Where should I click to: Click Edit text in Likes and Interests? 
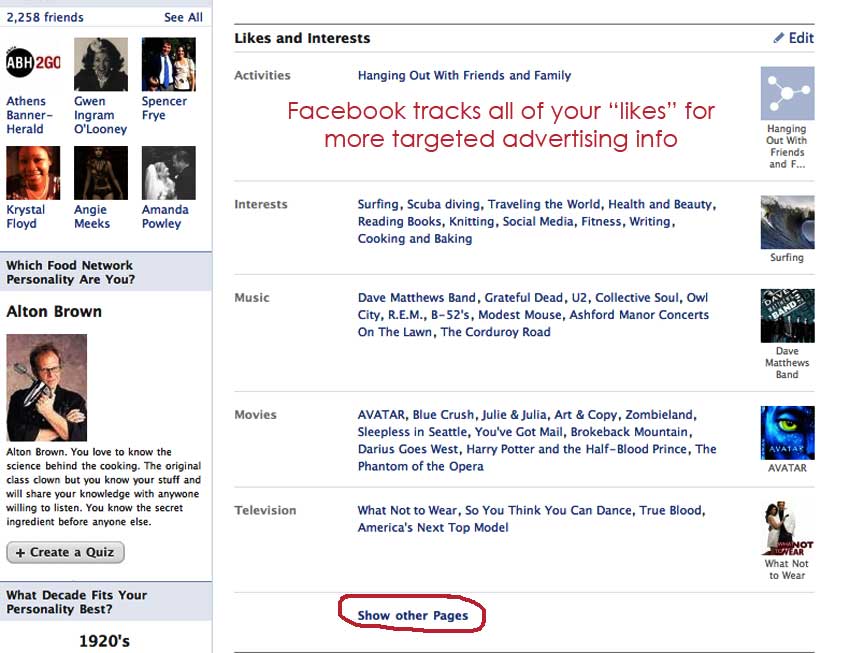coord(801,37)
